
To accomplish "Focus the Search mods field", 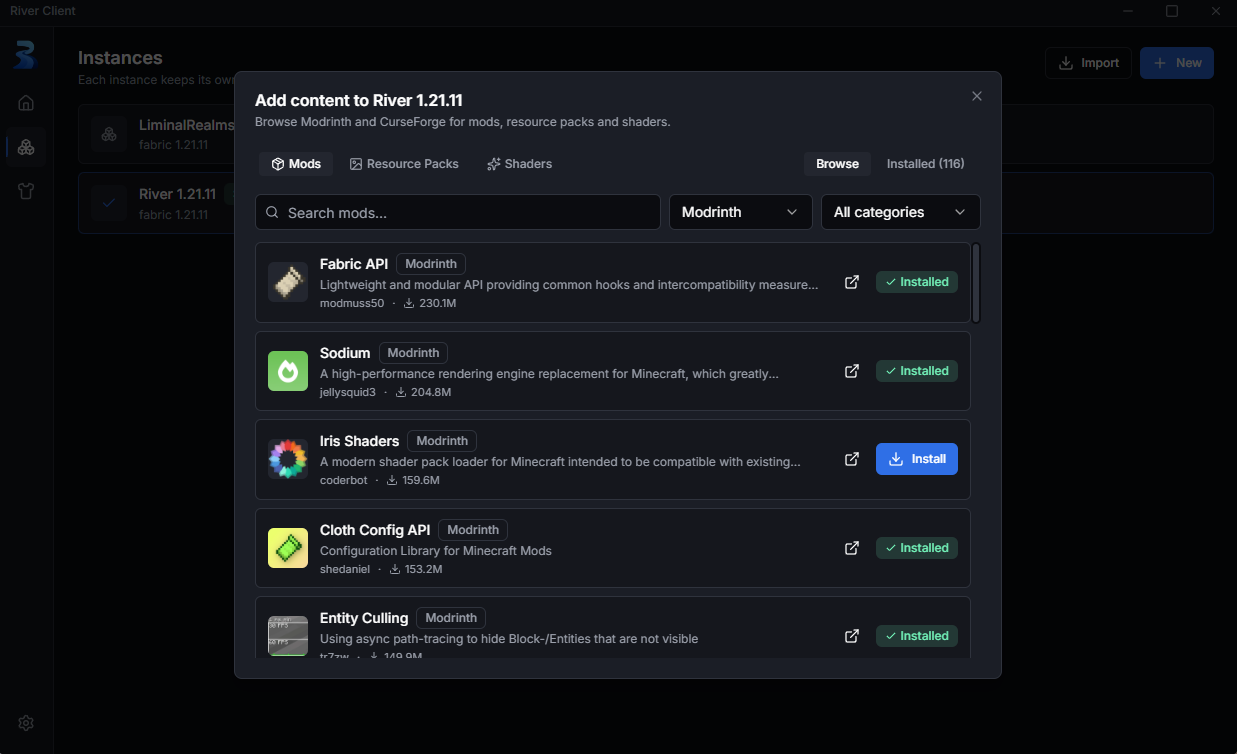I will 458,212.
